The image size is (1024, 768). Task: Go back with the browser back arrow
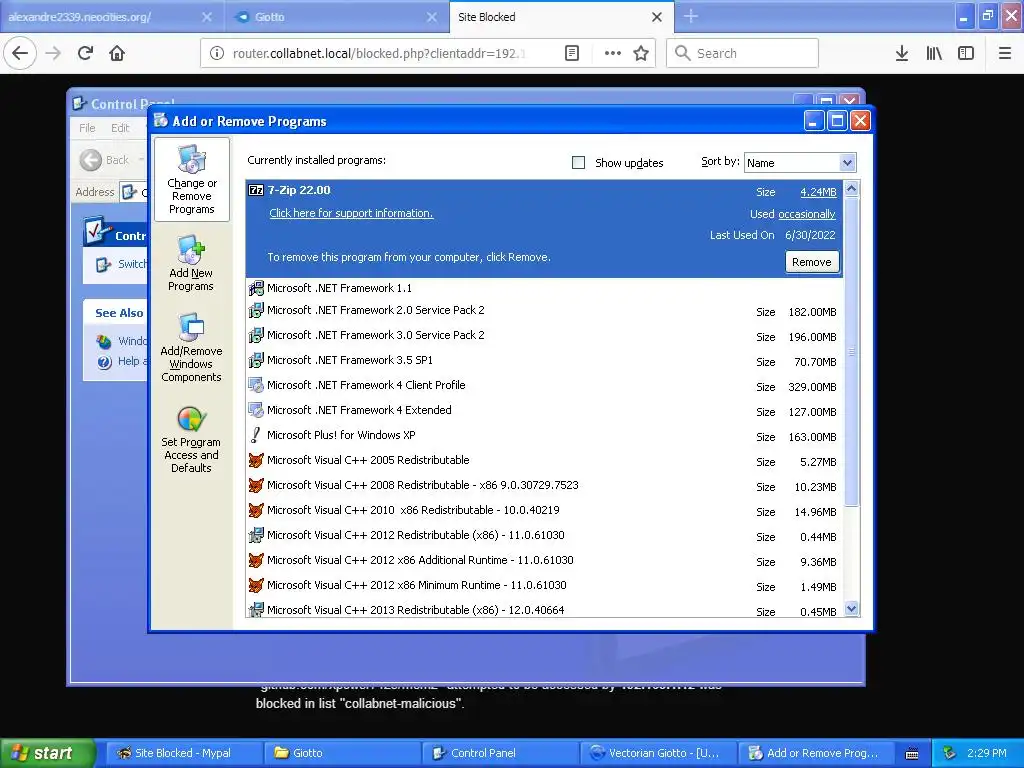click(20, 53)
